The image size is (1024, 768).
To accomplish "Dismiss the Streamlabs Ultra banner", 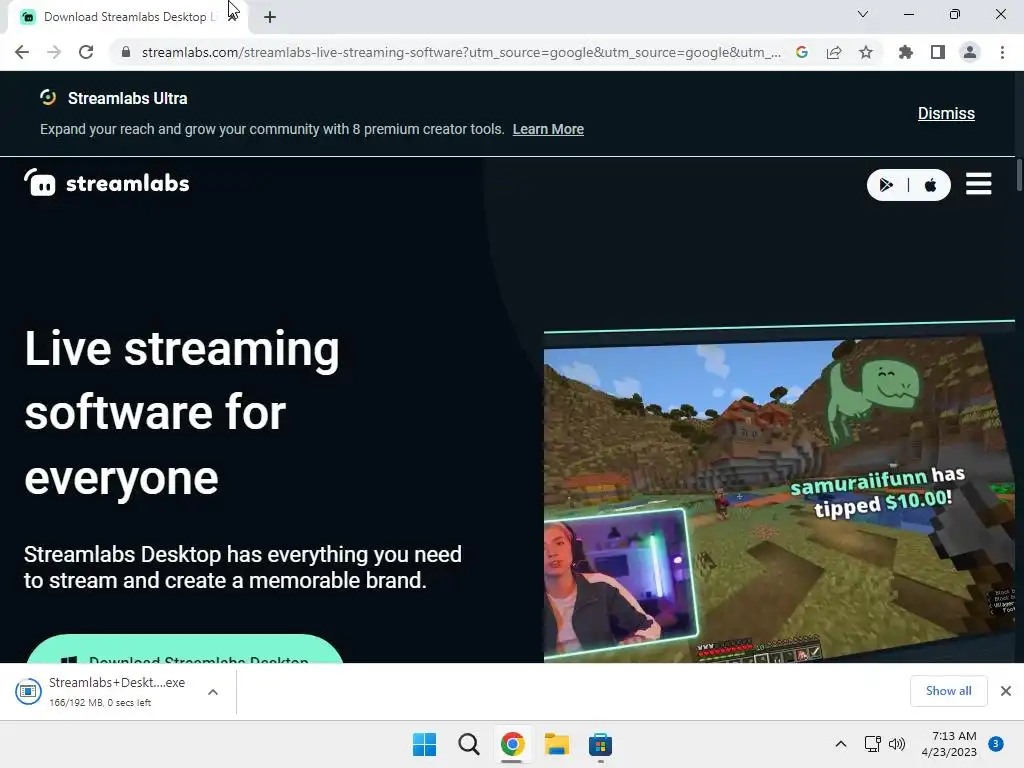I will [x=946, y=114].
